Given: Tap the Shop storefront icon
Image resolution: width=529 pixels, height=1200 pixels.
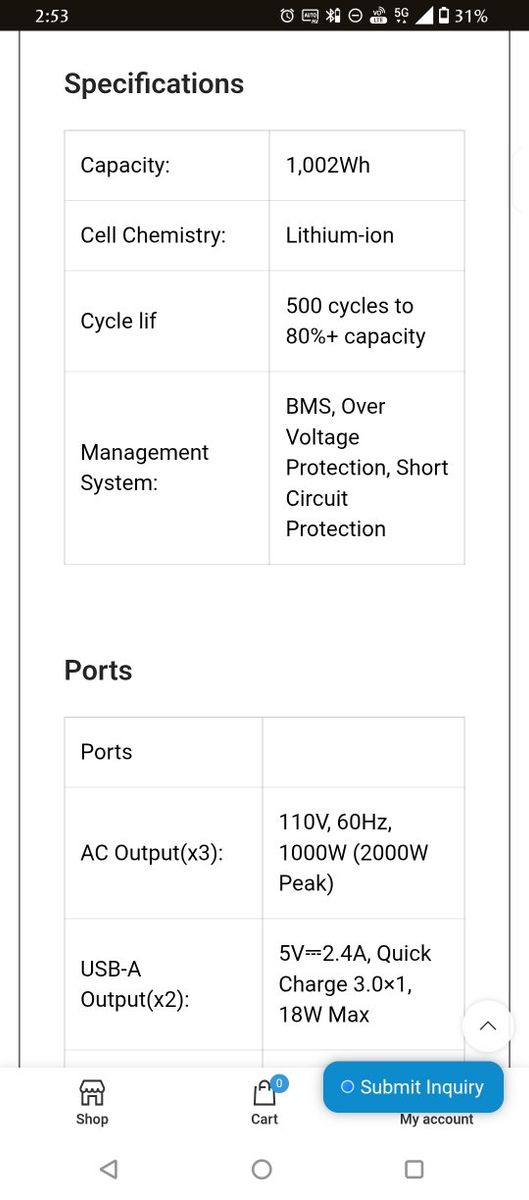Looking at the screenshot, I should [x=92, y=1092].
